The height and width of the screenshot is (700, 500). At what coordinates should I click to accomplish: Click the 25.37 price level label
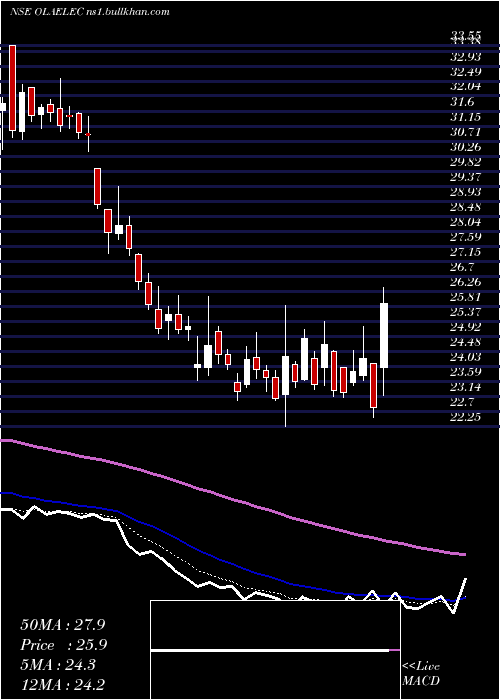pyautogui.click(x=466, y=312)
